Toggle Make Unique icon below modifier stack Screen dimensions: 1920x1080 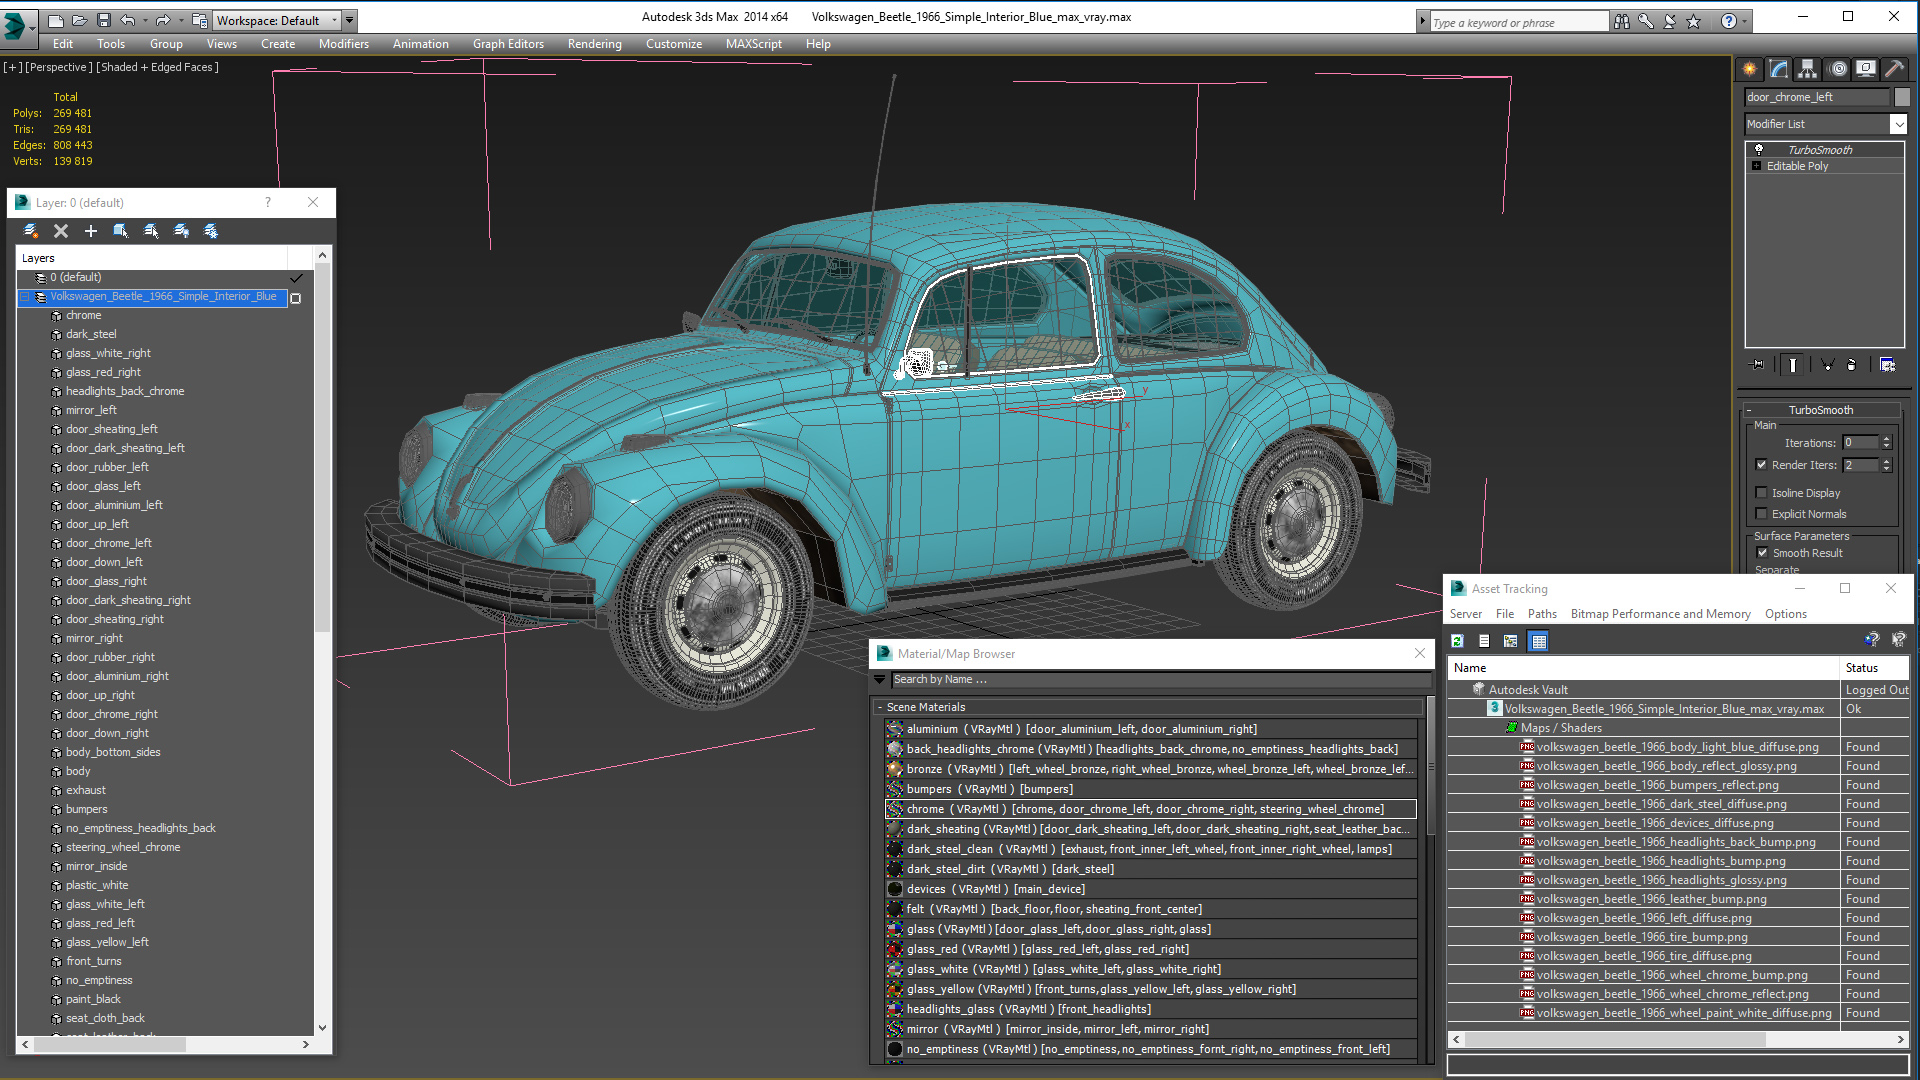coord(1827,365)
